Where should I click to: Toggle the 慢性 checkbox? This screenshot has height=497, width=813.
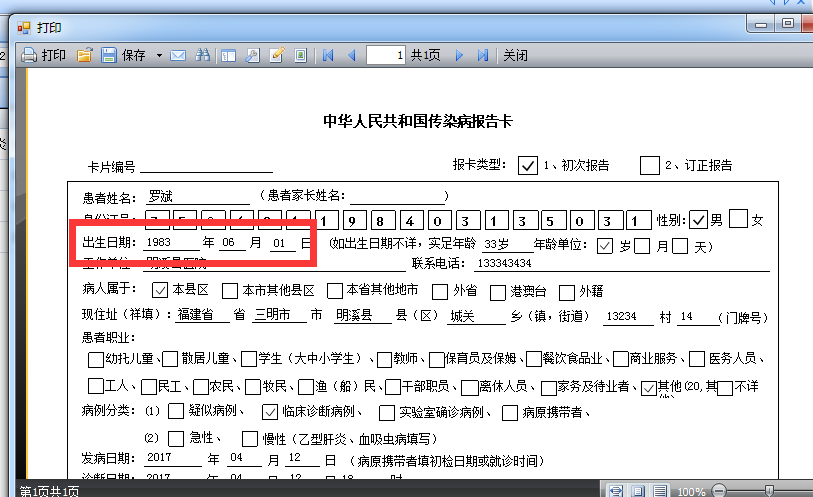(x=250, y=439)
